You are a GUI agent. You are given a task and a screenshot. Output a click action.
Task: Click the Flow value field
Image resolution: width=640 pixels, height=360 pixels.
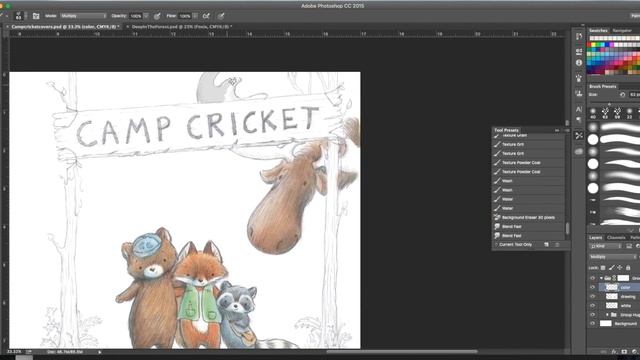185,16
